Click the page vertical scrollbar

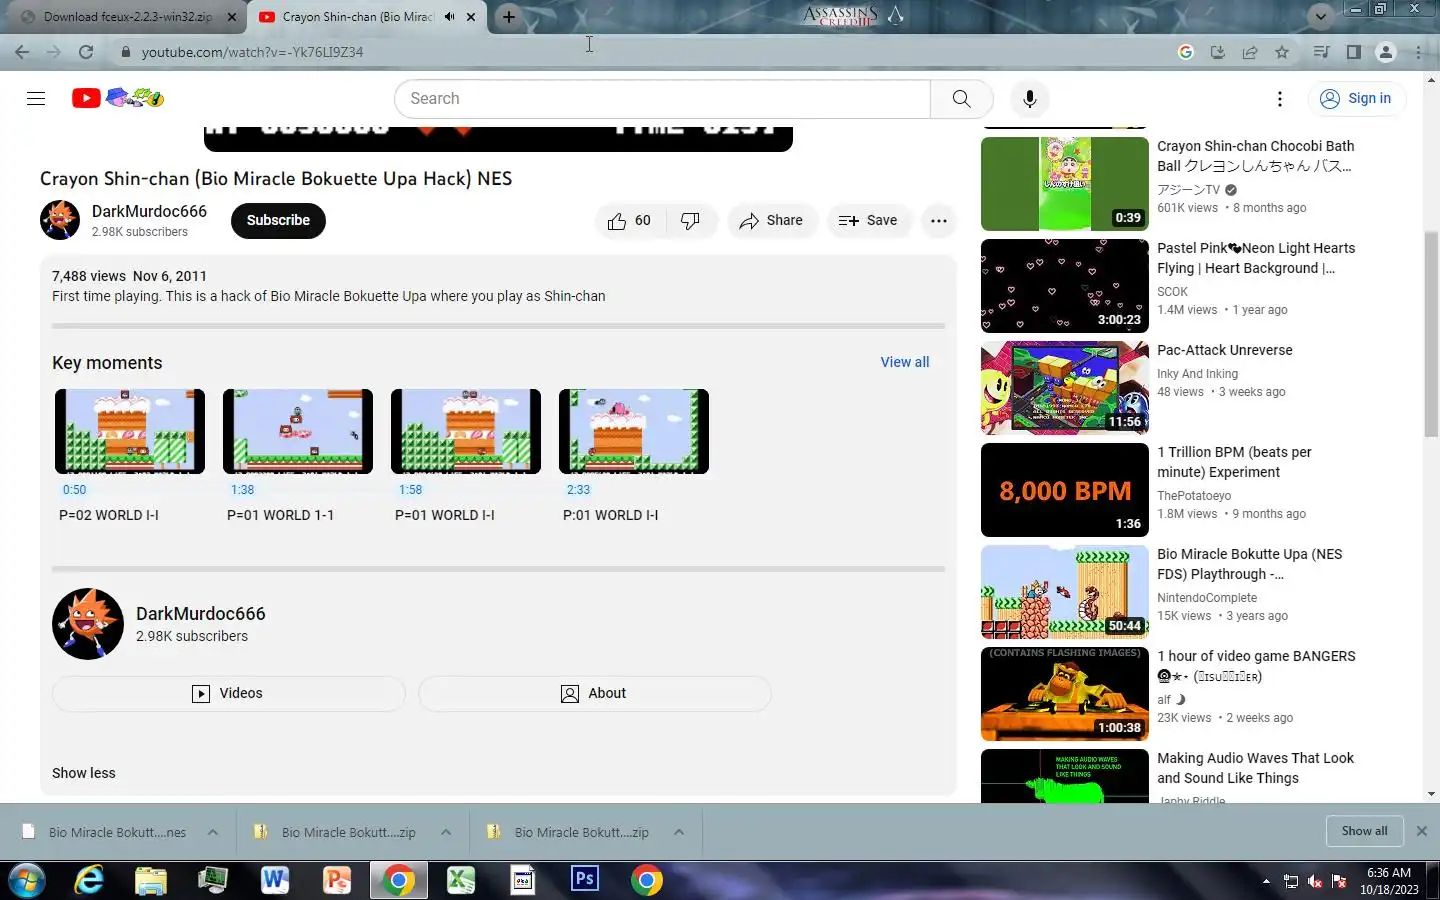click(1431, 335)
